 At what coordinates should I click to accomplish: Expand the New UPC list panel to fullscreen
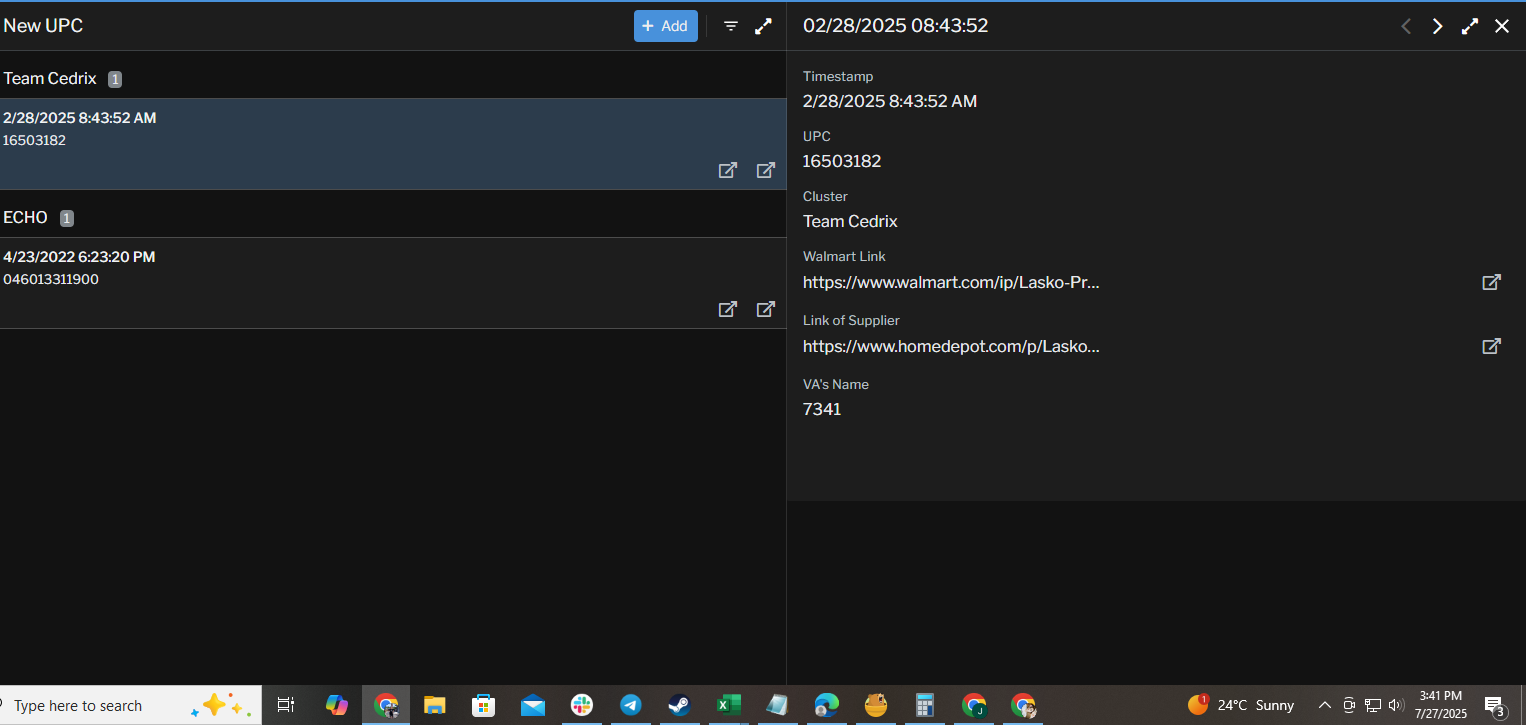[763, 26]
